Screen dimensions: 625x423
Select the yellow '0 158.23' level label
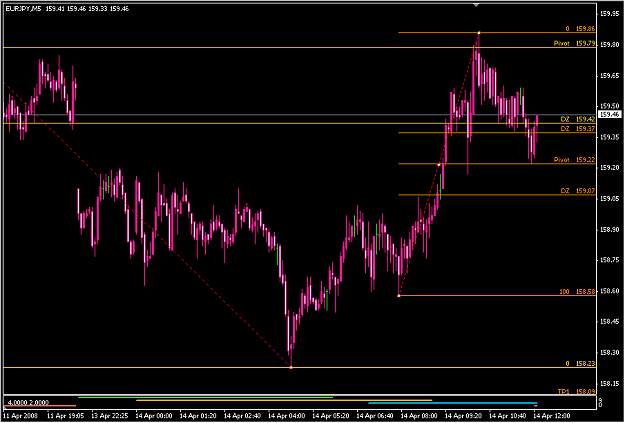coord(580,364)
